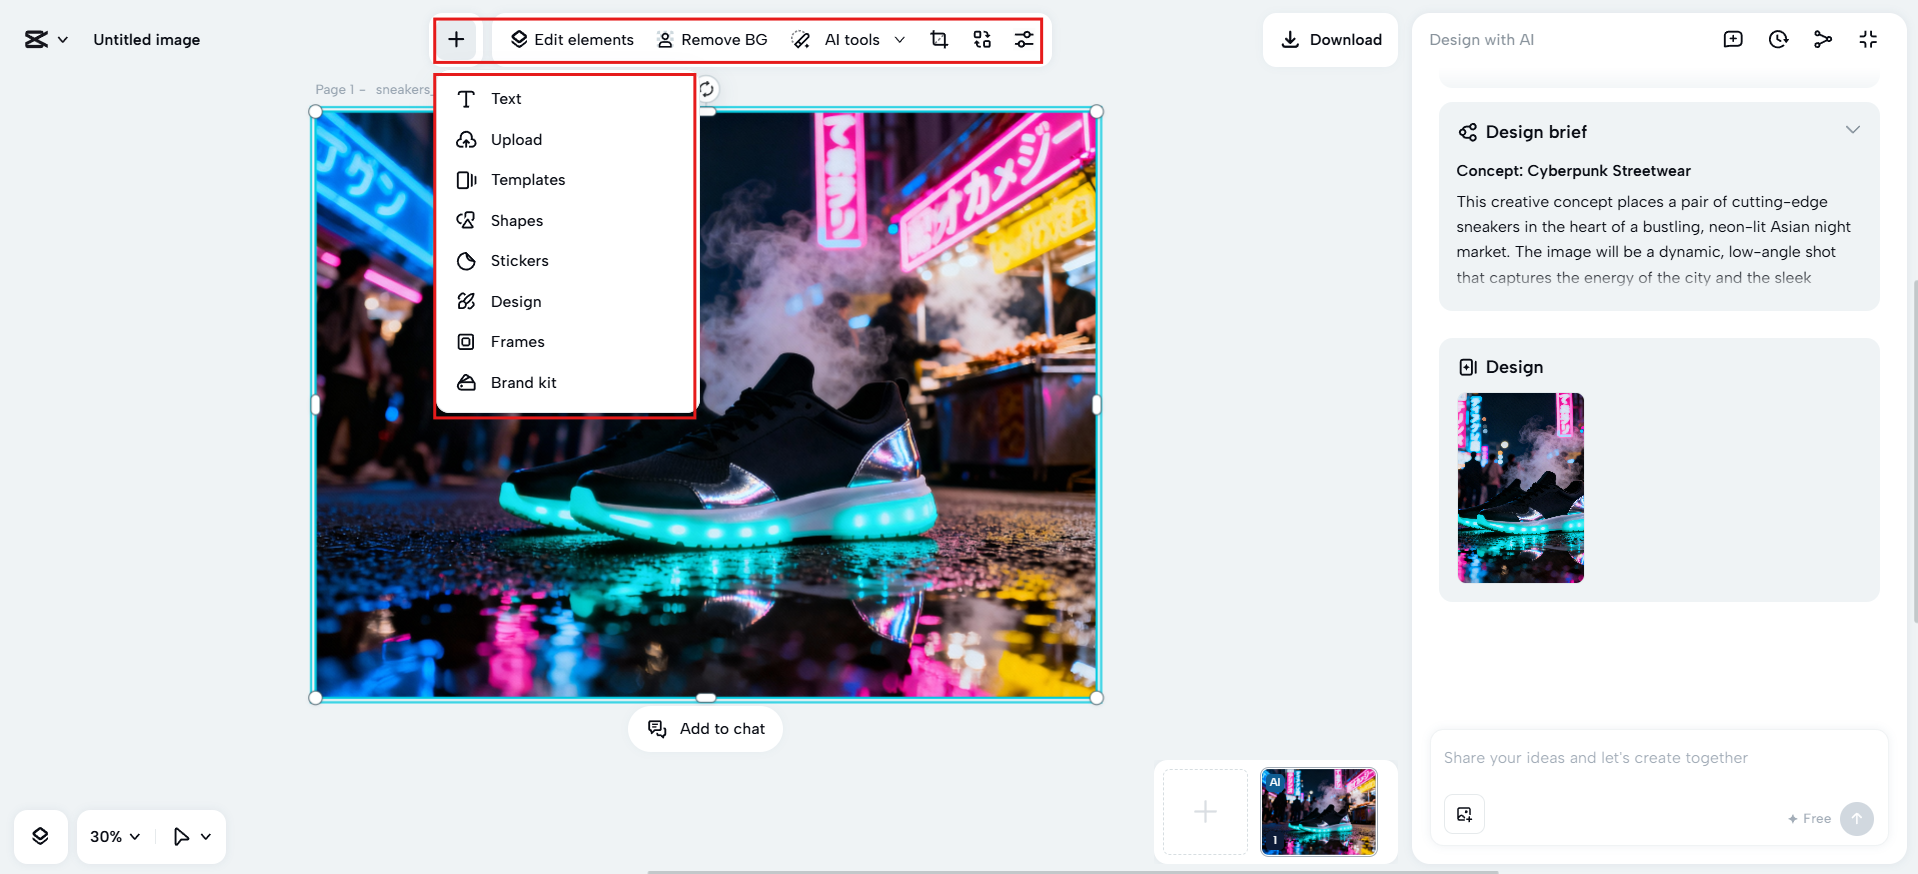Open Design from the add menu

click(x=565, y=302)
